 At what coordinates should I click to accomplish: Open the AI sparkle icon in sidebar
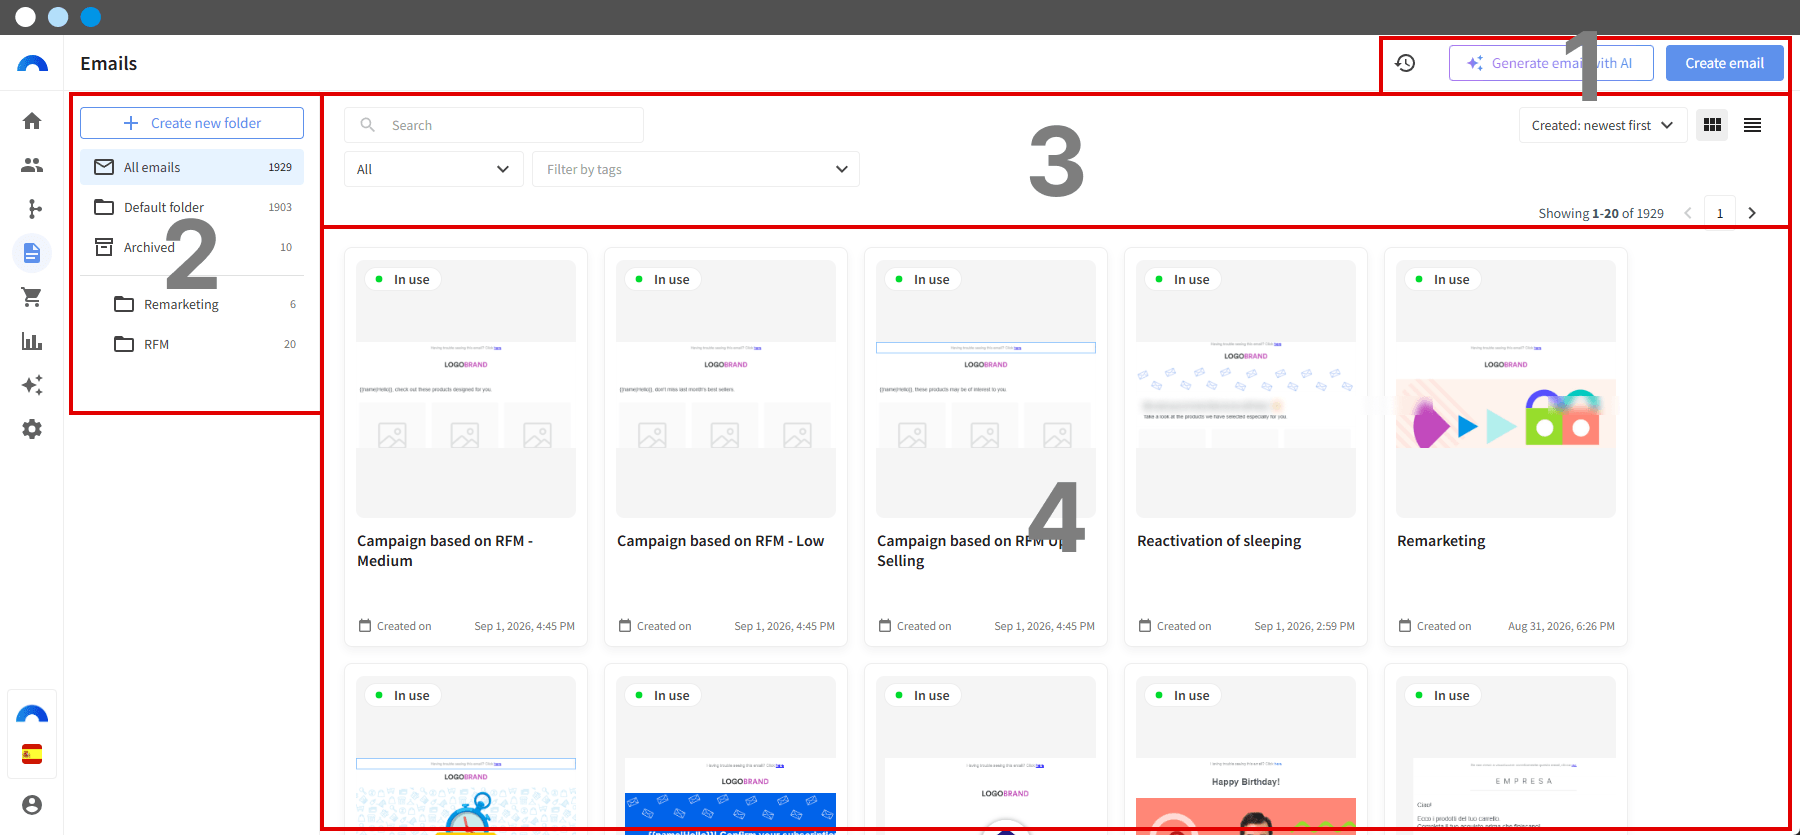(x=32, y=385)
